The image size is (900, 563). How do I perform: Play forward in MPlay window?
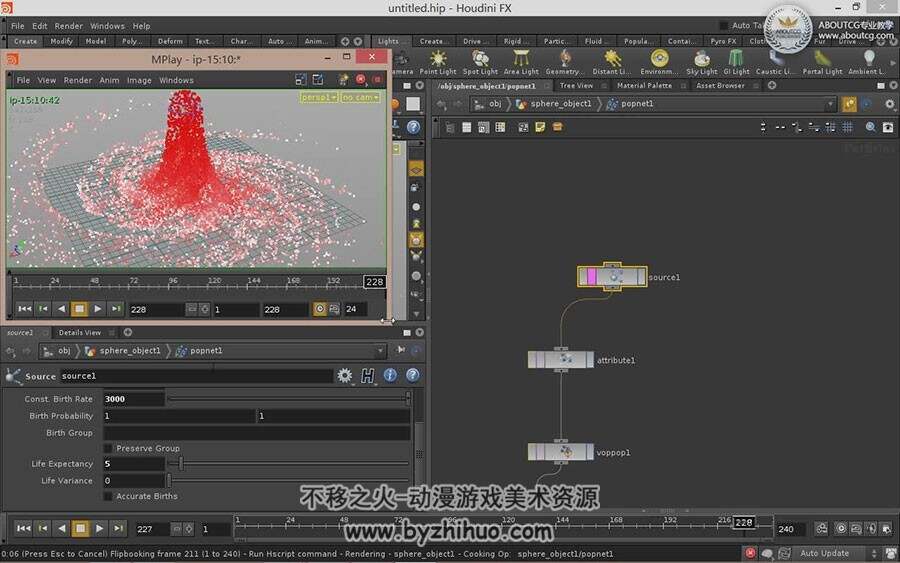tap(98, 309)
